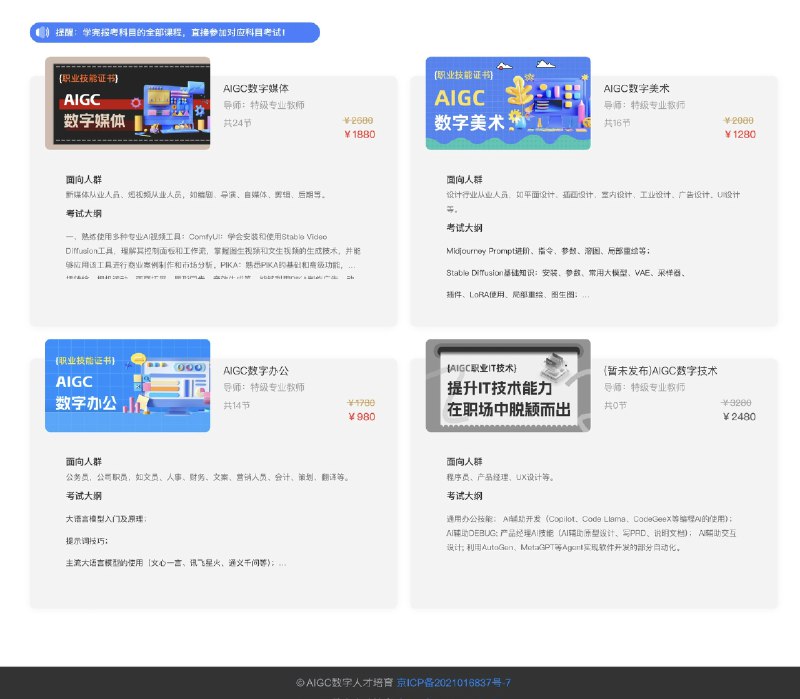Viewport: 800px width, 699px height.
Task: Click the Stable Diffusion基础知识 syllabus line
Action: coord(566,273)
